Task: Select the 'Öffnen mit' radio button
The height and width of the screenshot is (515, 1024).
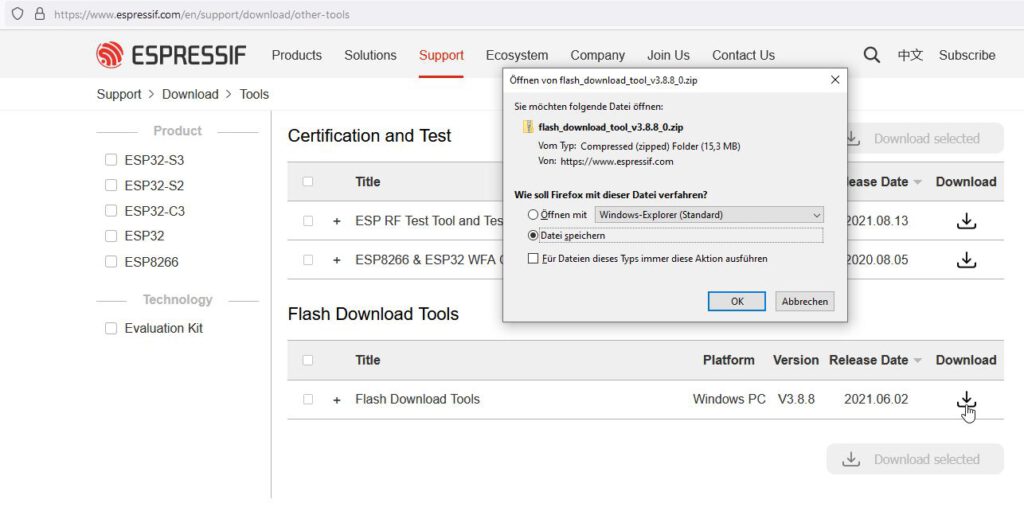Action: (533, 214)
